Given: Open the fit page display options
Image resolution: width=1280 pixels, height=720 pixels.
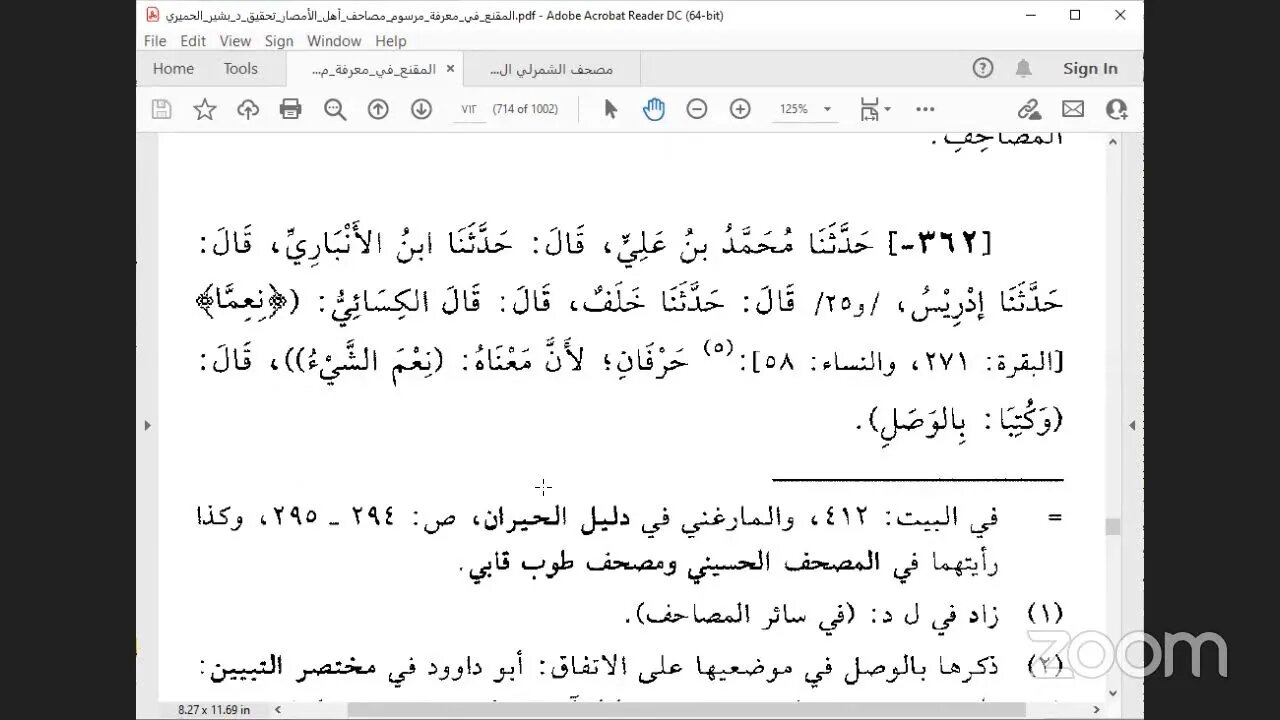Looking at the screenshot, I should tap(875, 109).
